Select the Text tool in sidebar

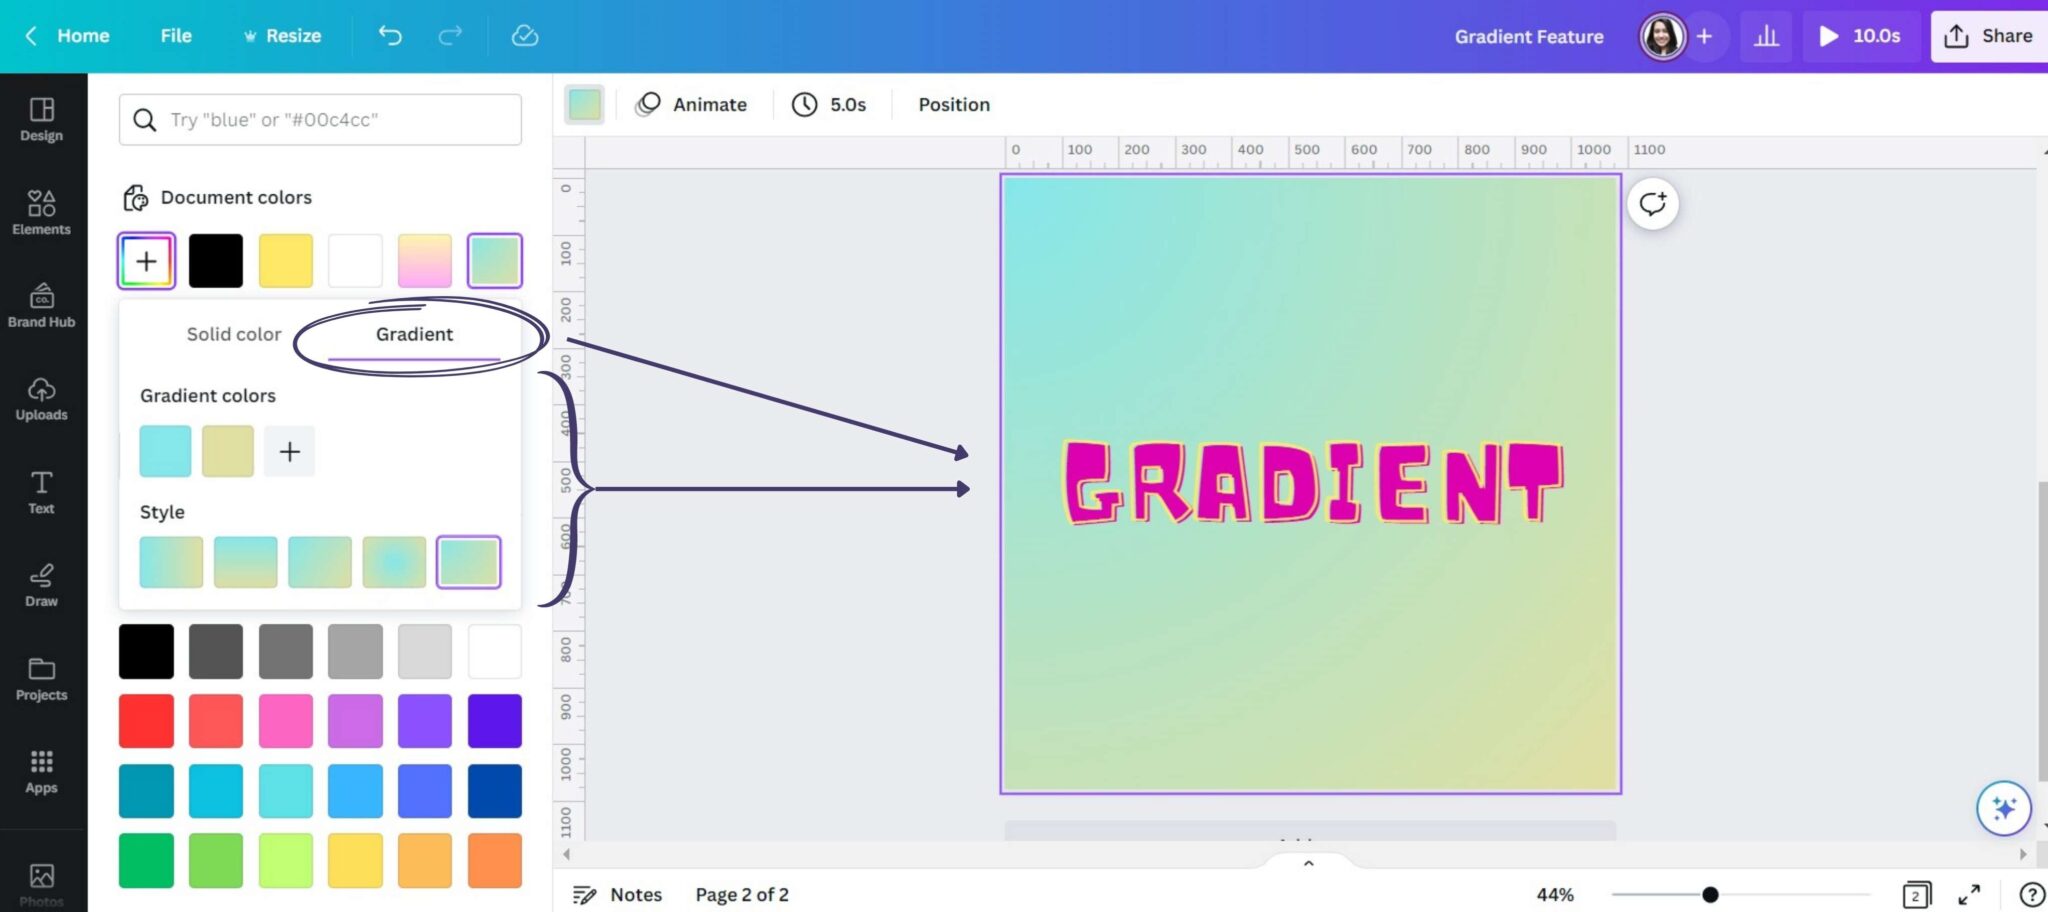41,490
